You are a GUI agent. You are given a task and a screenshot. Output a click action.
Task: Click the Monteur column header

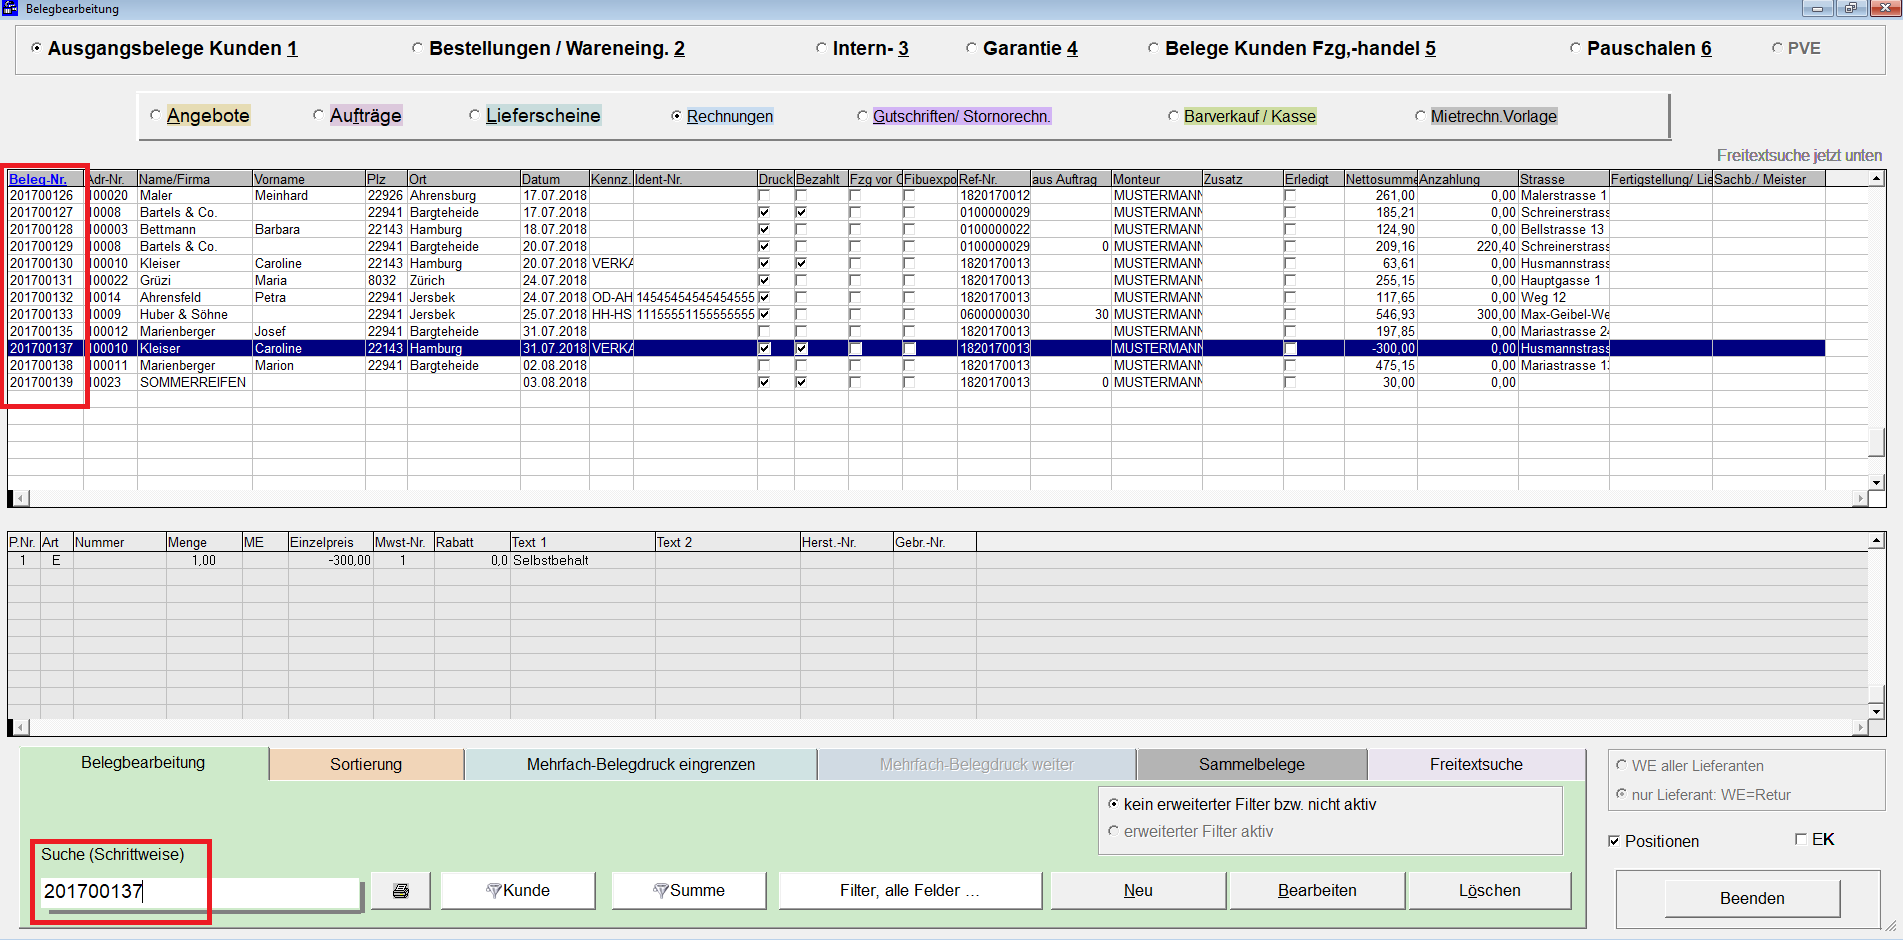[x=1156, y=179]
